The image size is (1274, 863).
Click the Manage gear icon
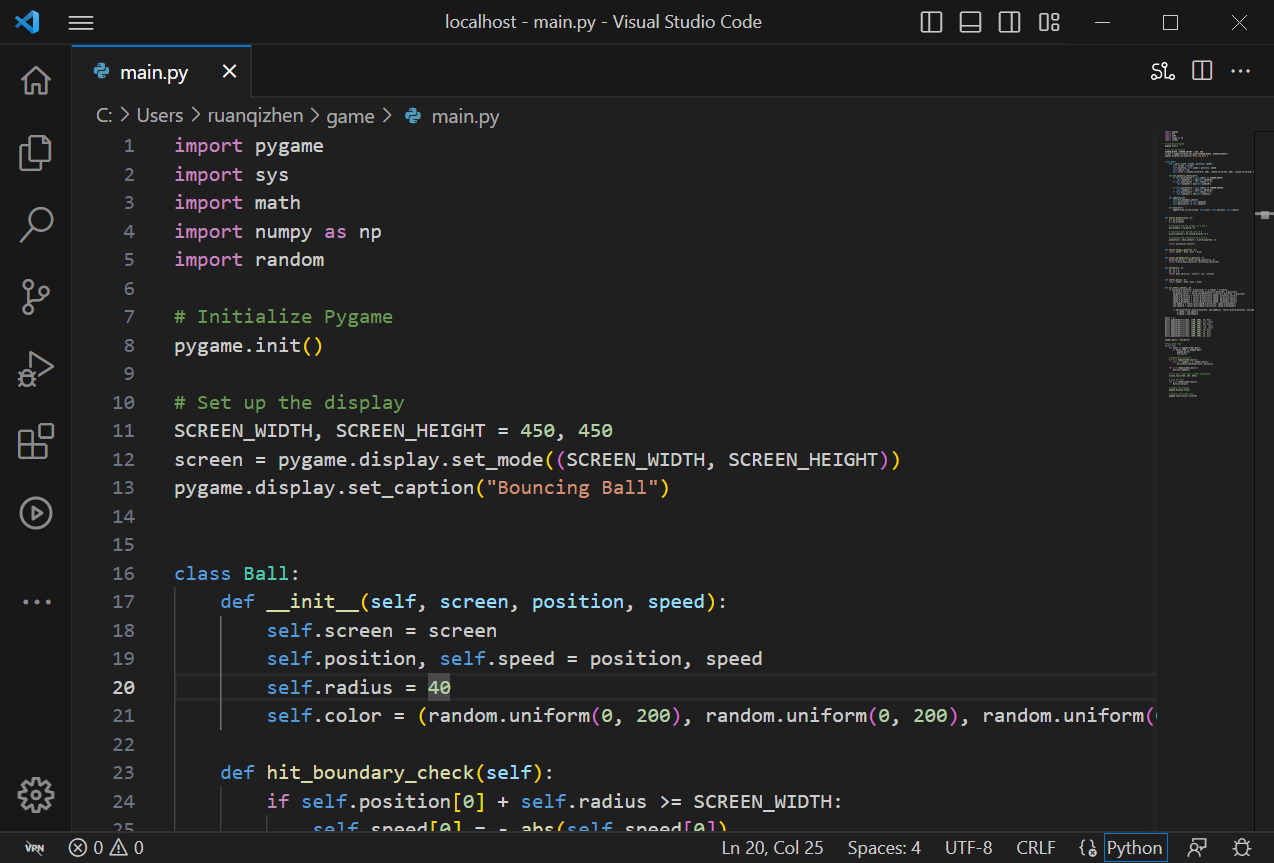point(35,795)
